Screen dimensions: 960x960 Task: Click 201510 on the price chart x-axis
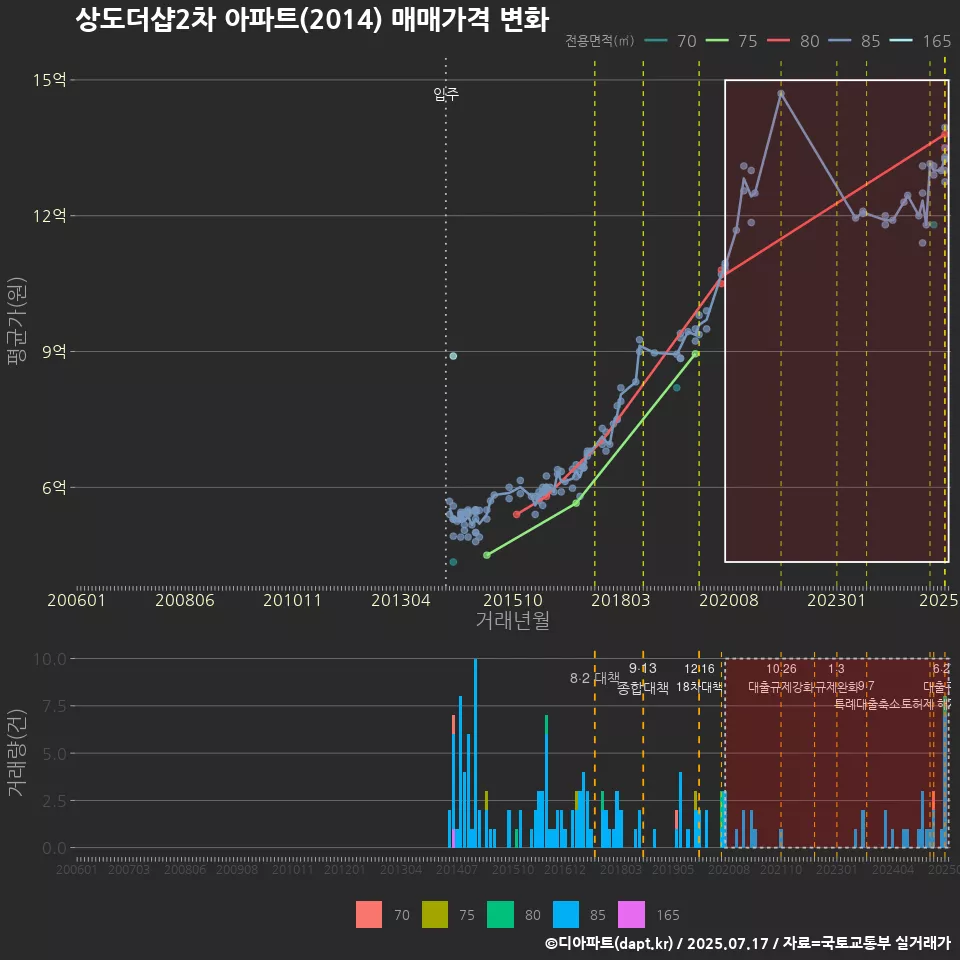pos(512,600)
